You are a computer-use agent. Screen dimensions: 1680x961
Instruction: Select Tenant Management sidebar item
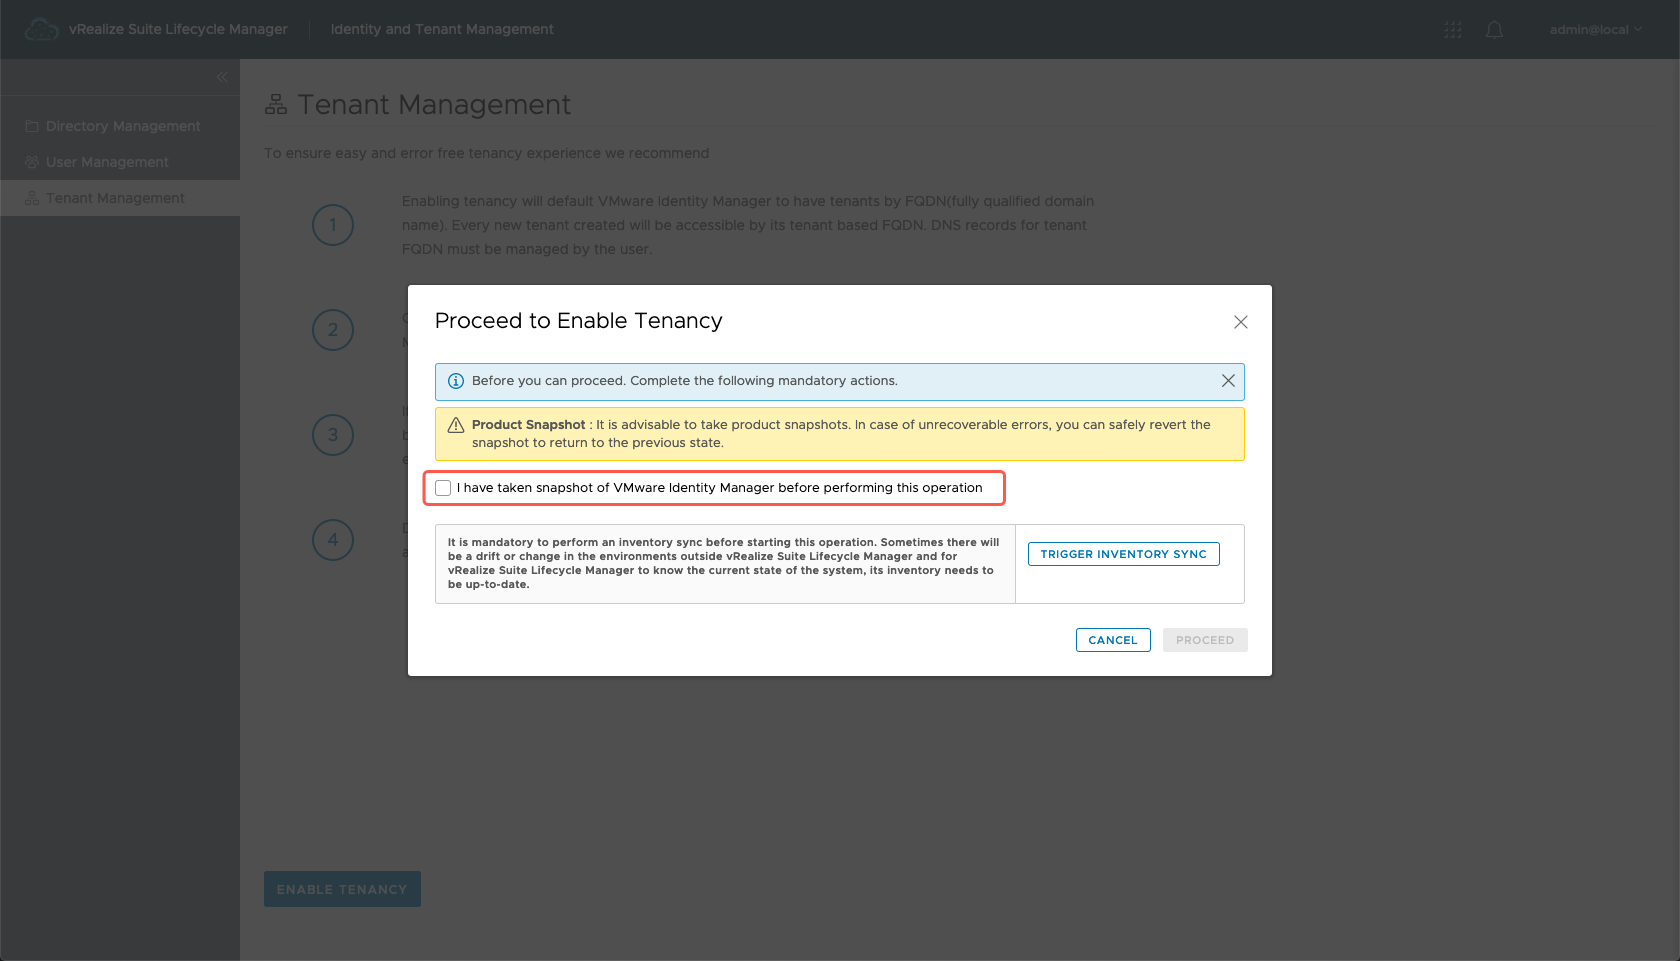point(115,198)
